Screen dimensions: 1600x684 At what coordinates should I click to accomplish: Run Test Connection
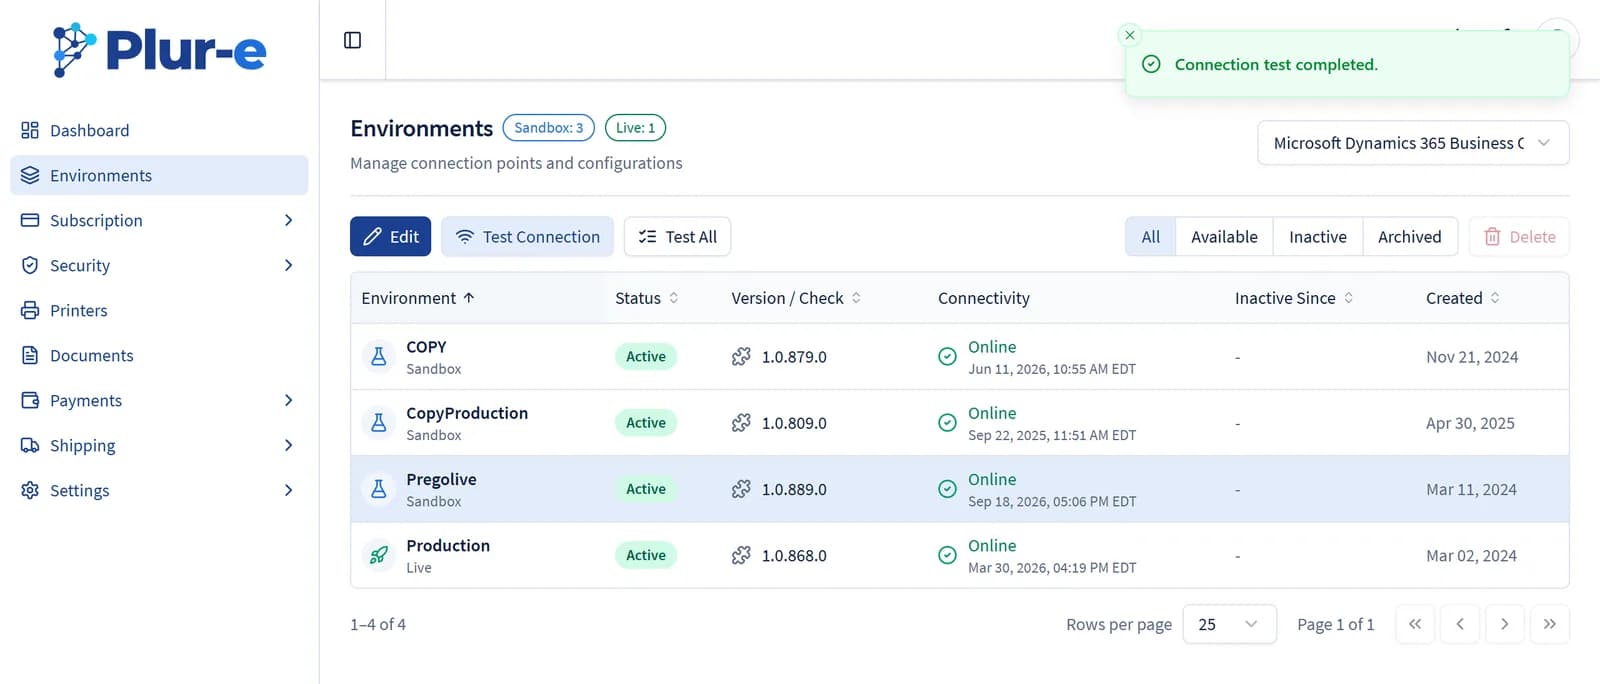[527, 237]
